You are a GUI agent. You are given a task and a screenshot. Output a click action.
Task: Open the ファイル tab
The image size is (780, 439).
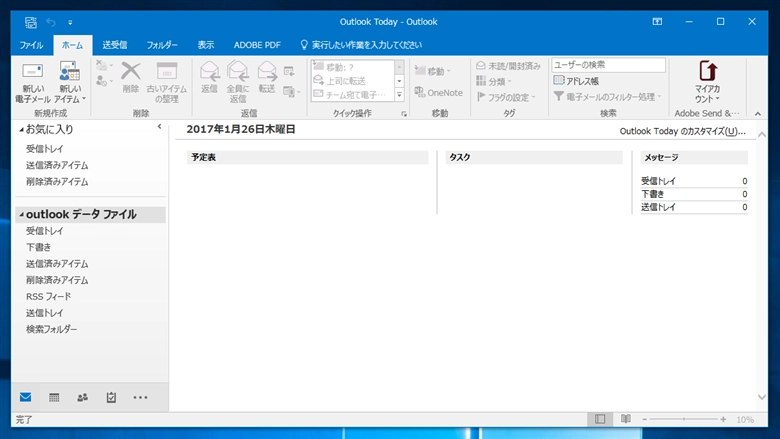(31, 45)
